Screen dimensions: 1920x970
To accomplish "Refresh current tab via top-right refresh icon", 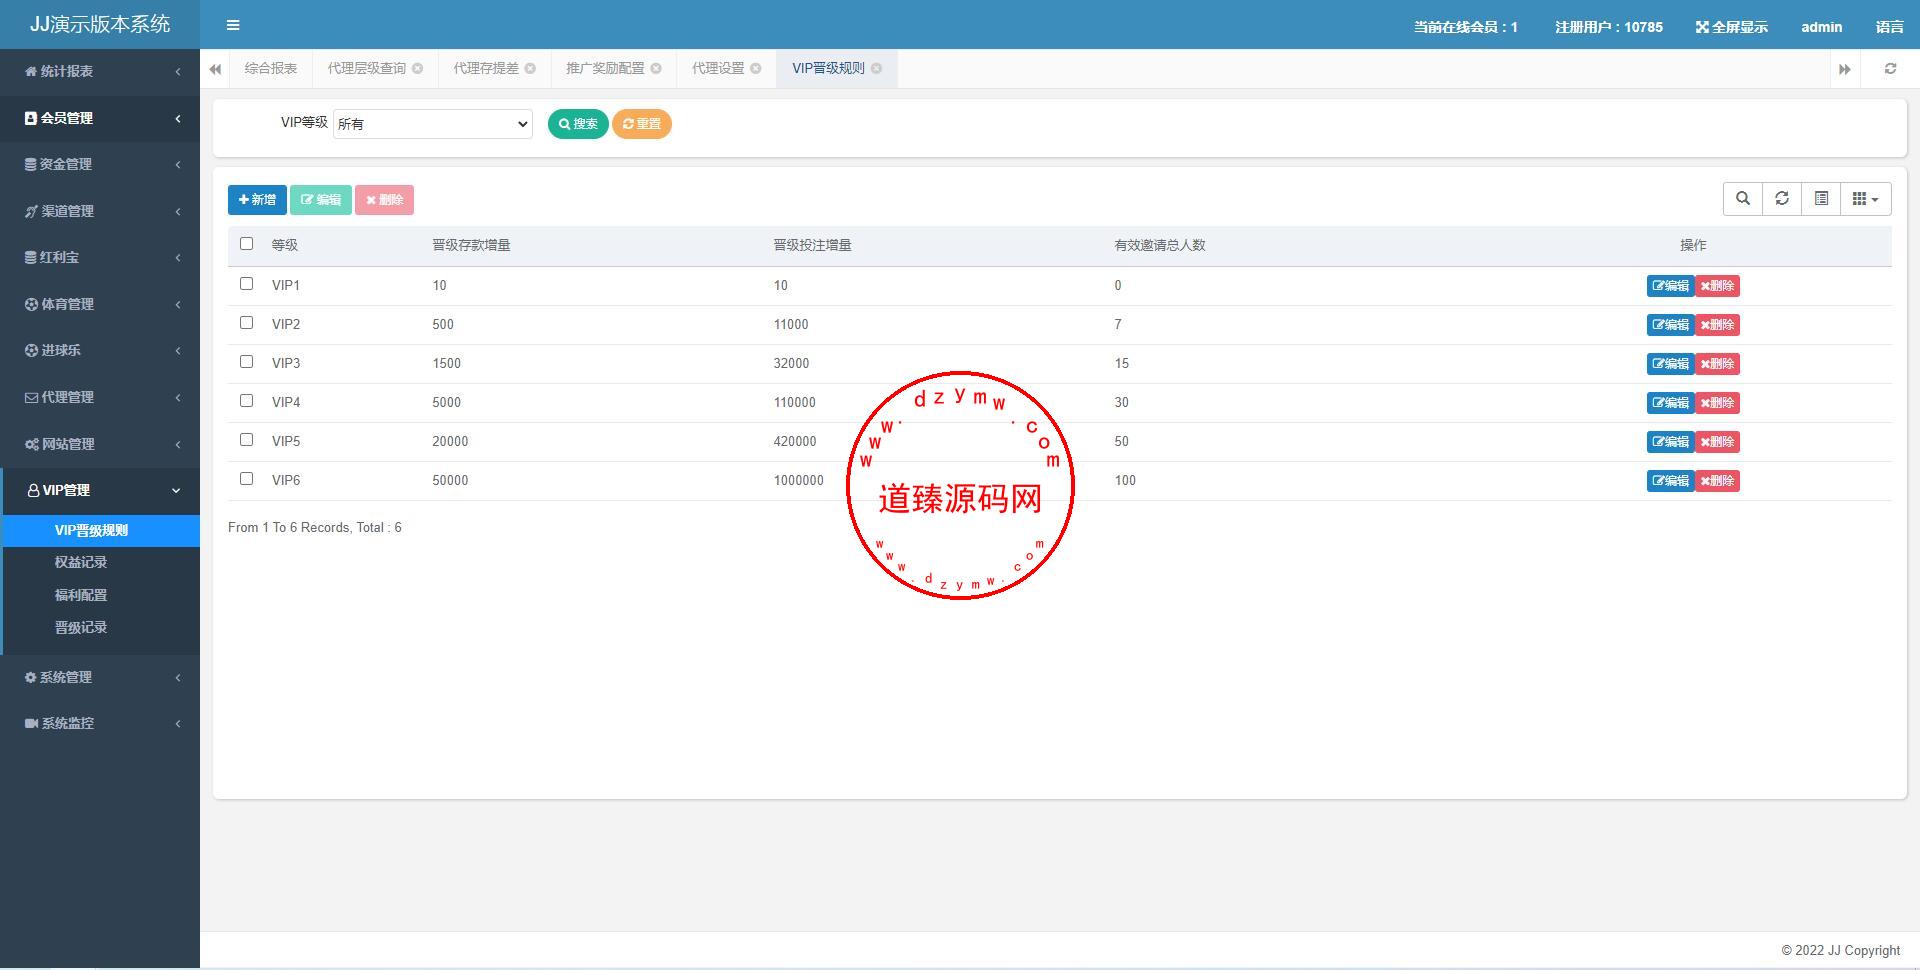I will [1890, 69].
